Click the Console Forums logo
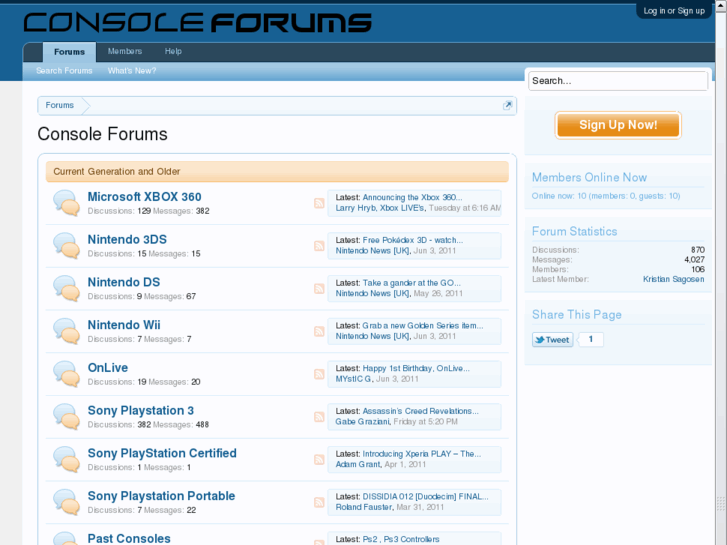This screenshot has width=727, height=545. tap(198, 23)
